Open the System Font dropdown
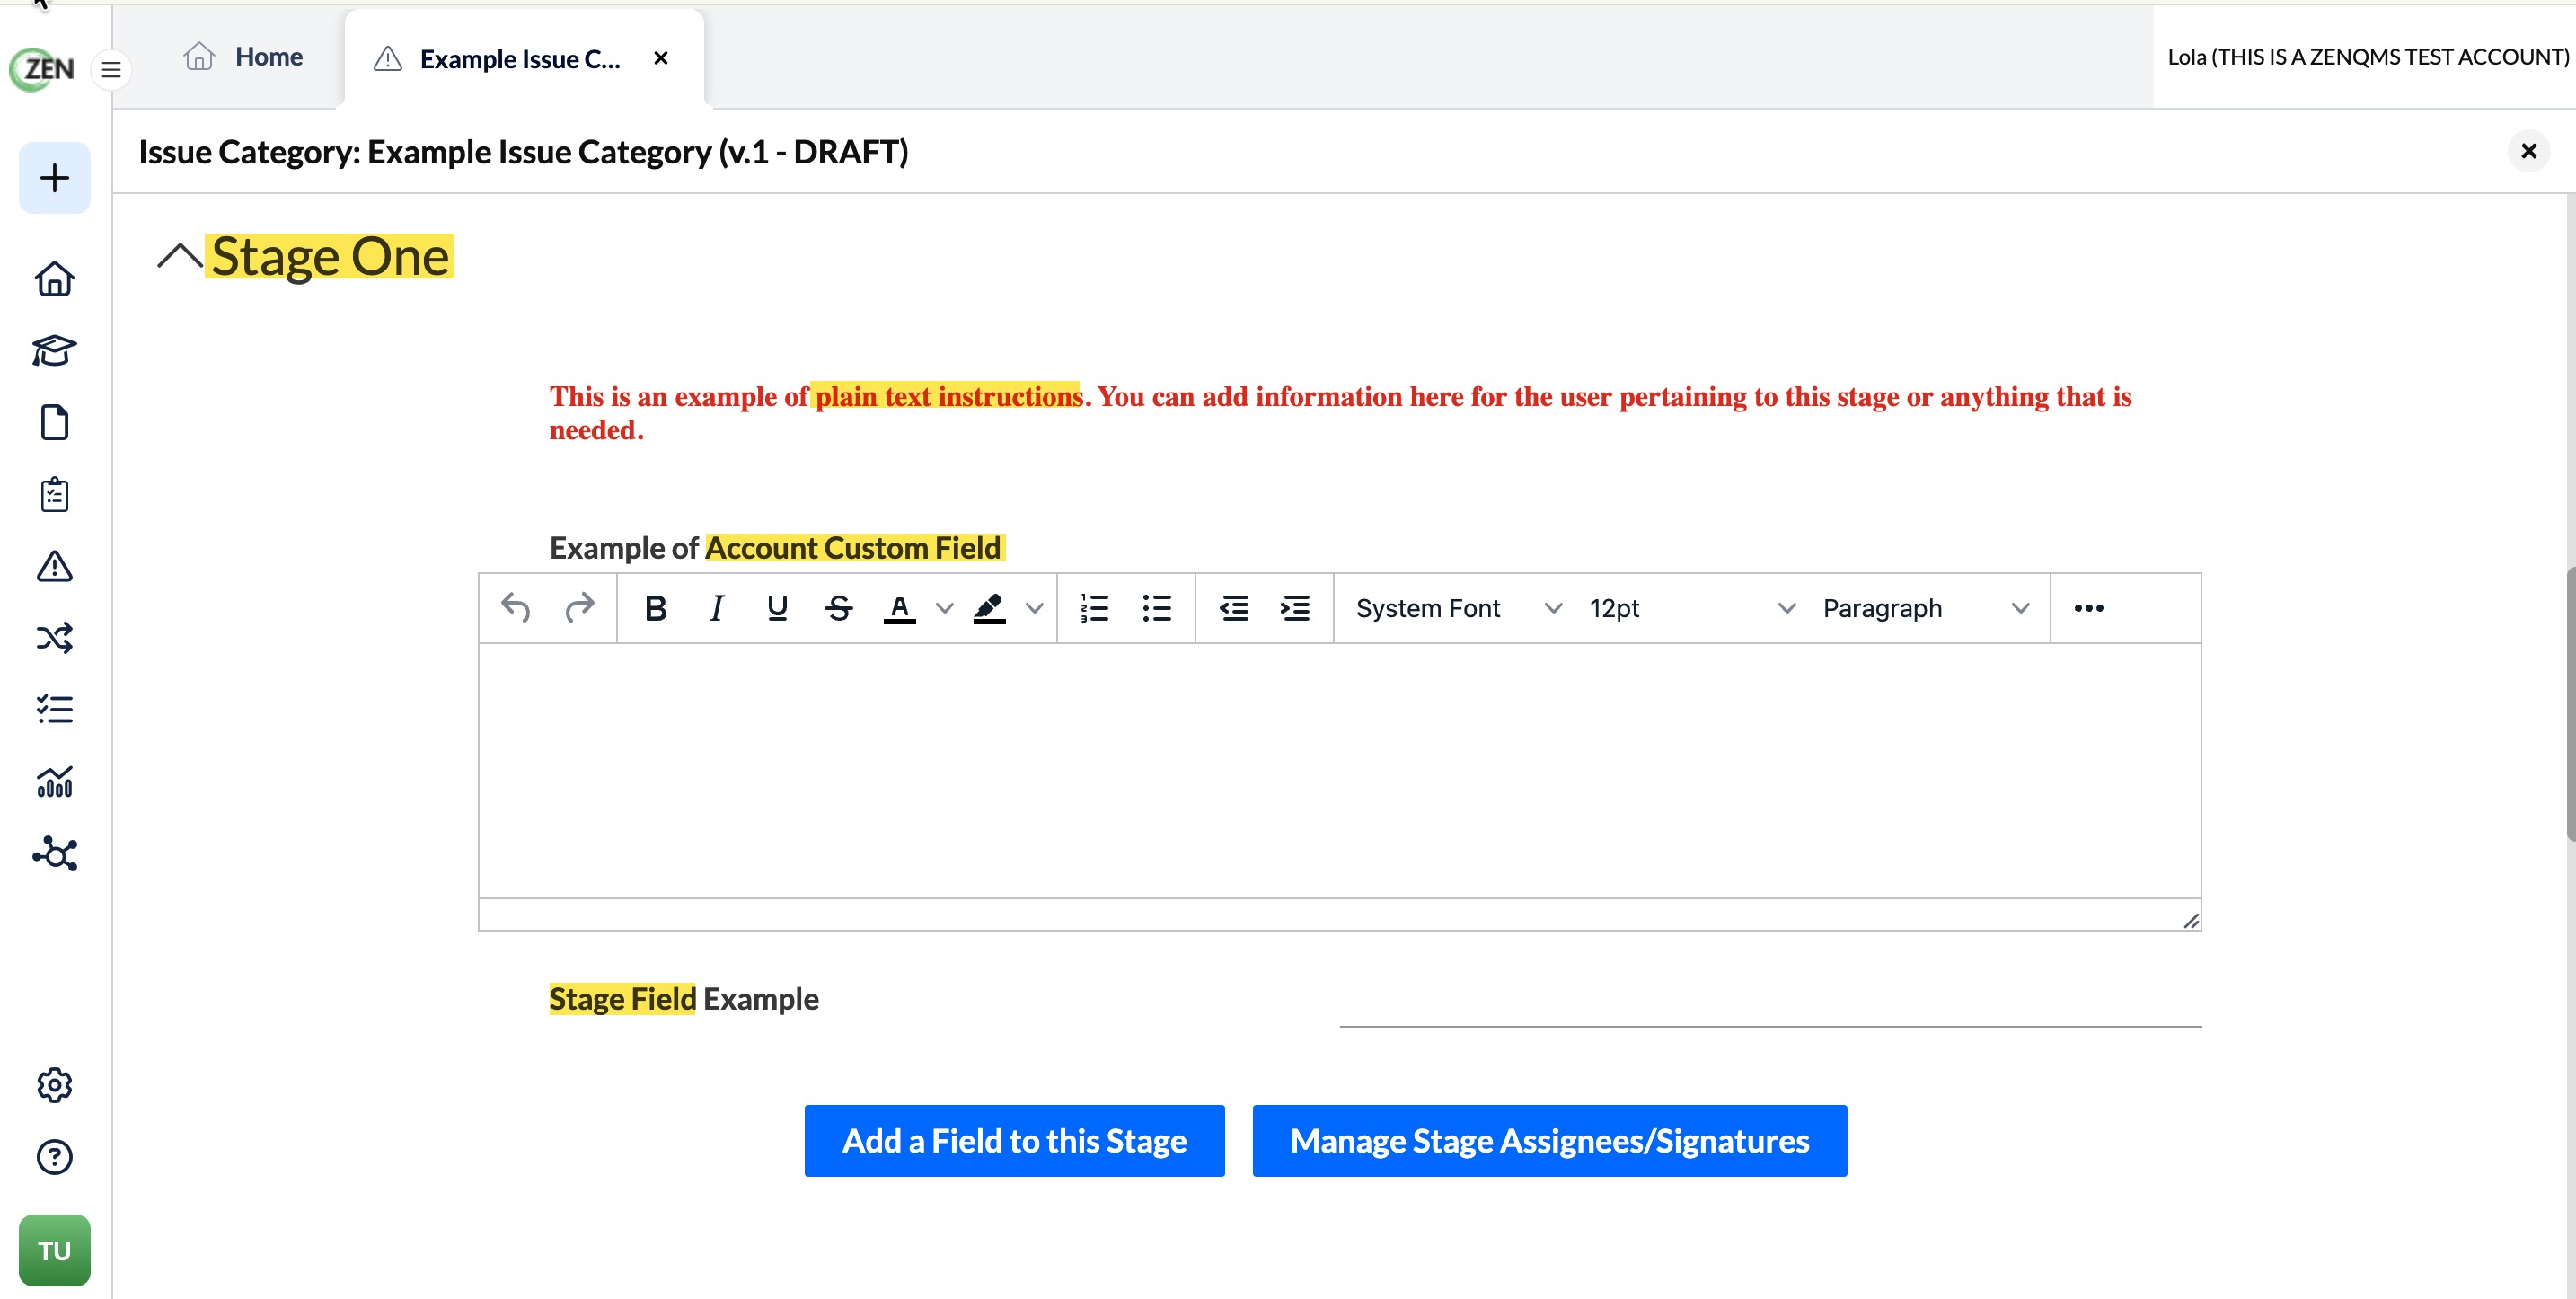2576x1299 pixels. [x=1458, y=608]
